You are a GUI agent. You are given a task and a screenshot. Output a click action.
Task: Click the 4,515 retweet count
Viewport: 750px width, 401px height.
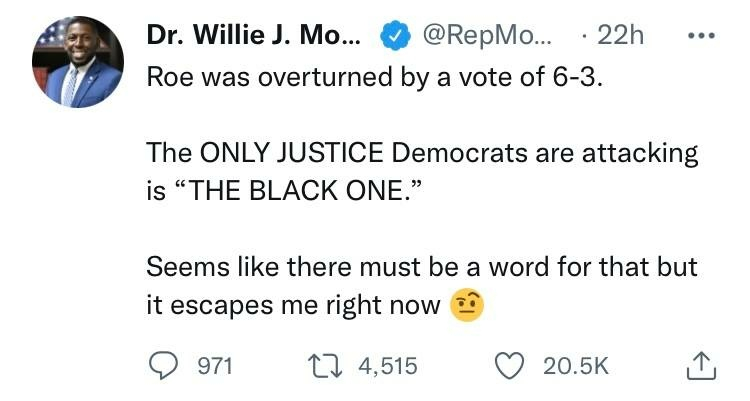pyautogui.click(x=385, y=366)
